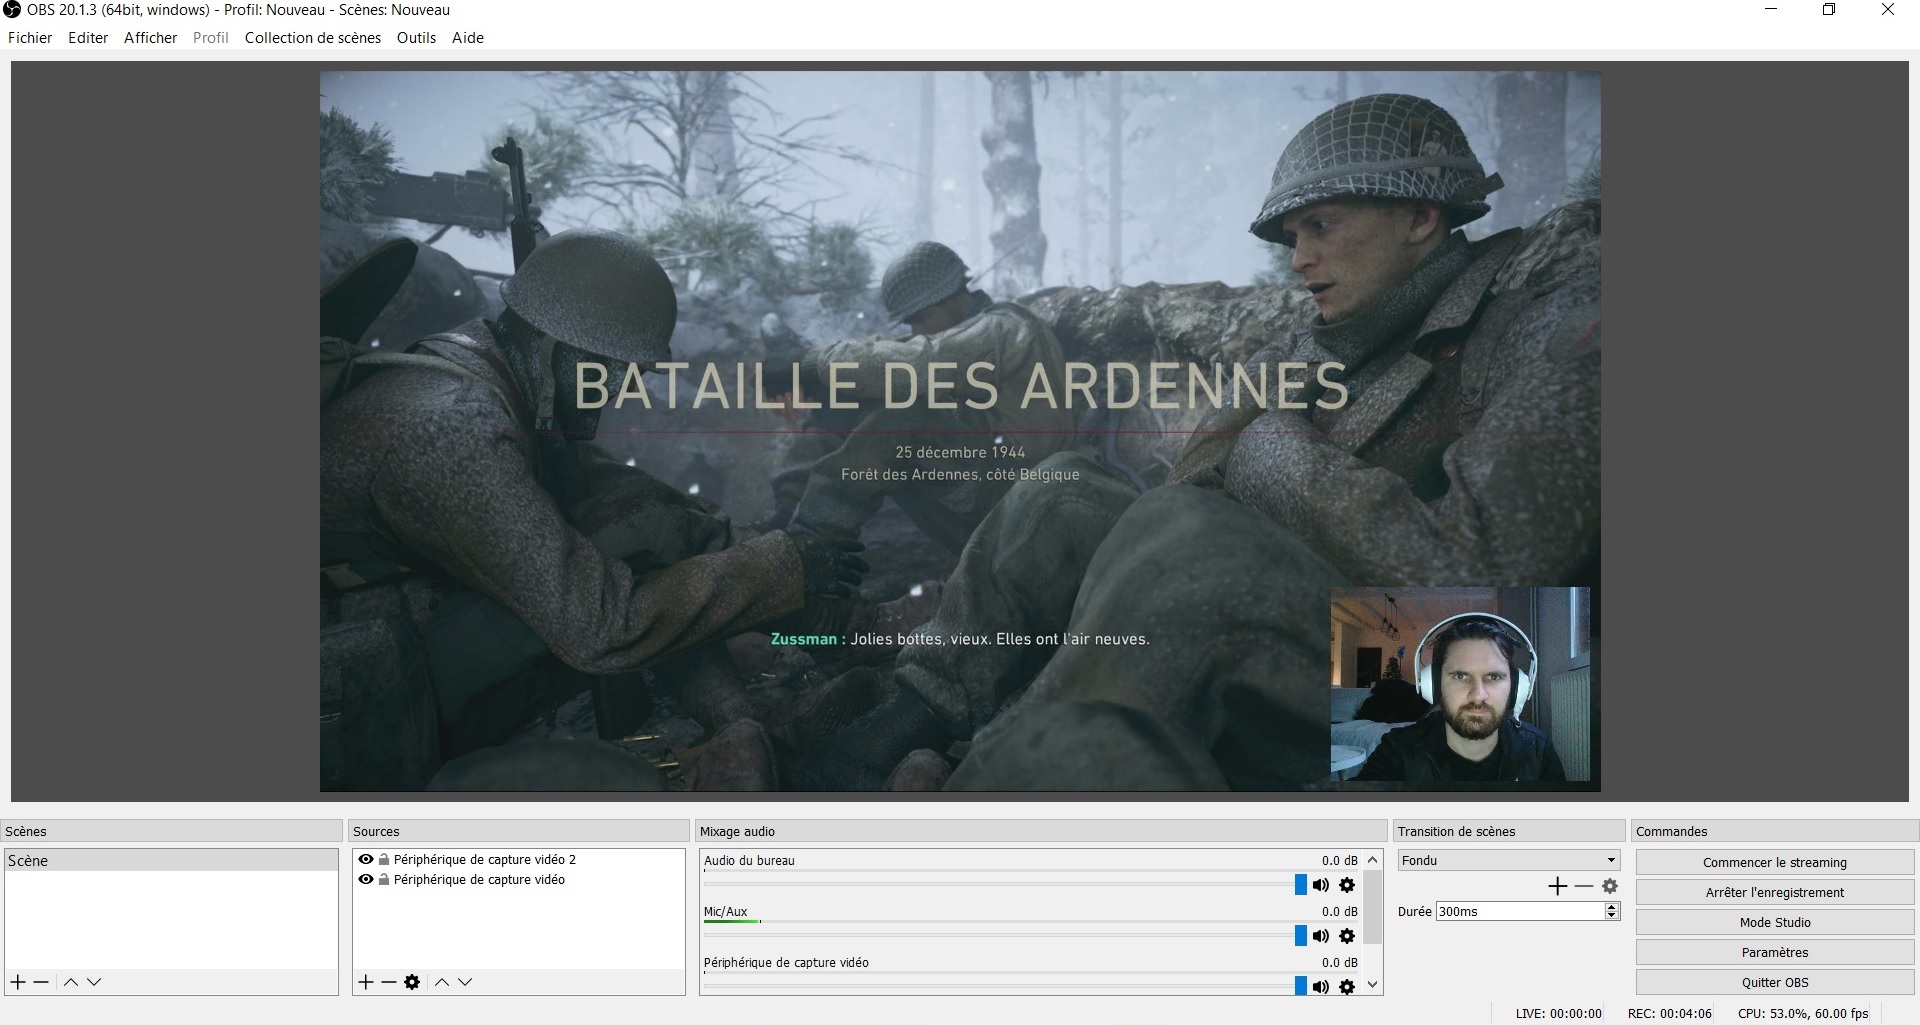The height and width of the screenshot is (1025, 1920).
Task: Click Mic/Aux volume slider handle
Action: [1300, 936]
